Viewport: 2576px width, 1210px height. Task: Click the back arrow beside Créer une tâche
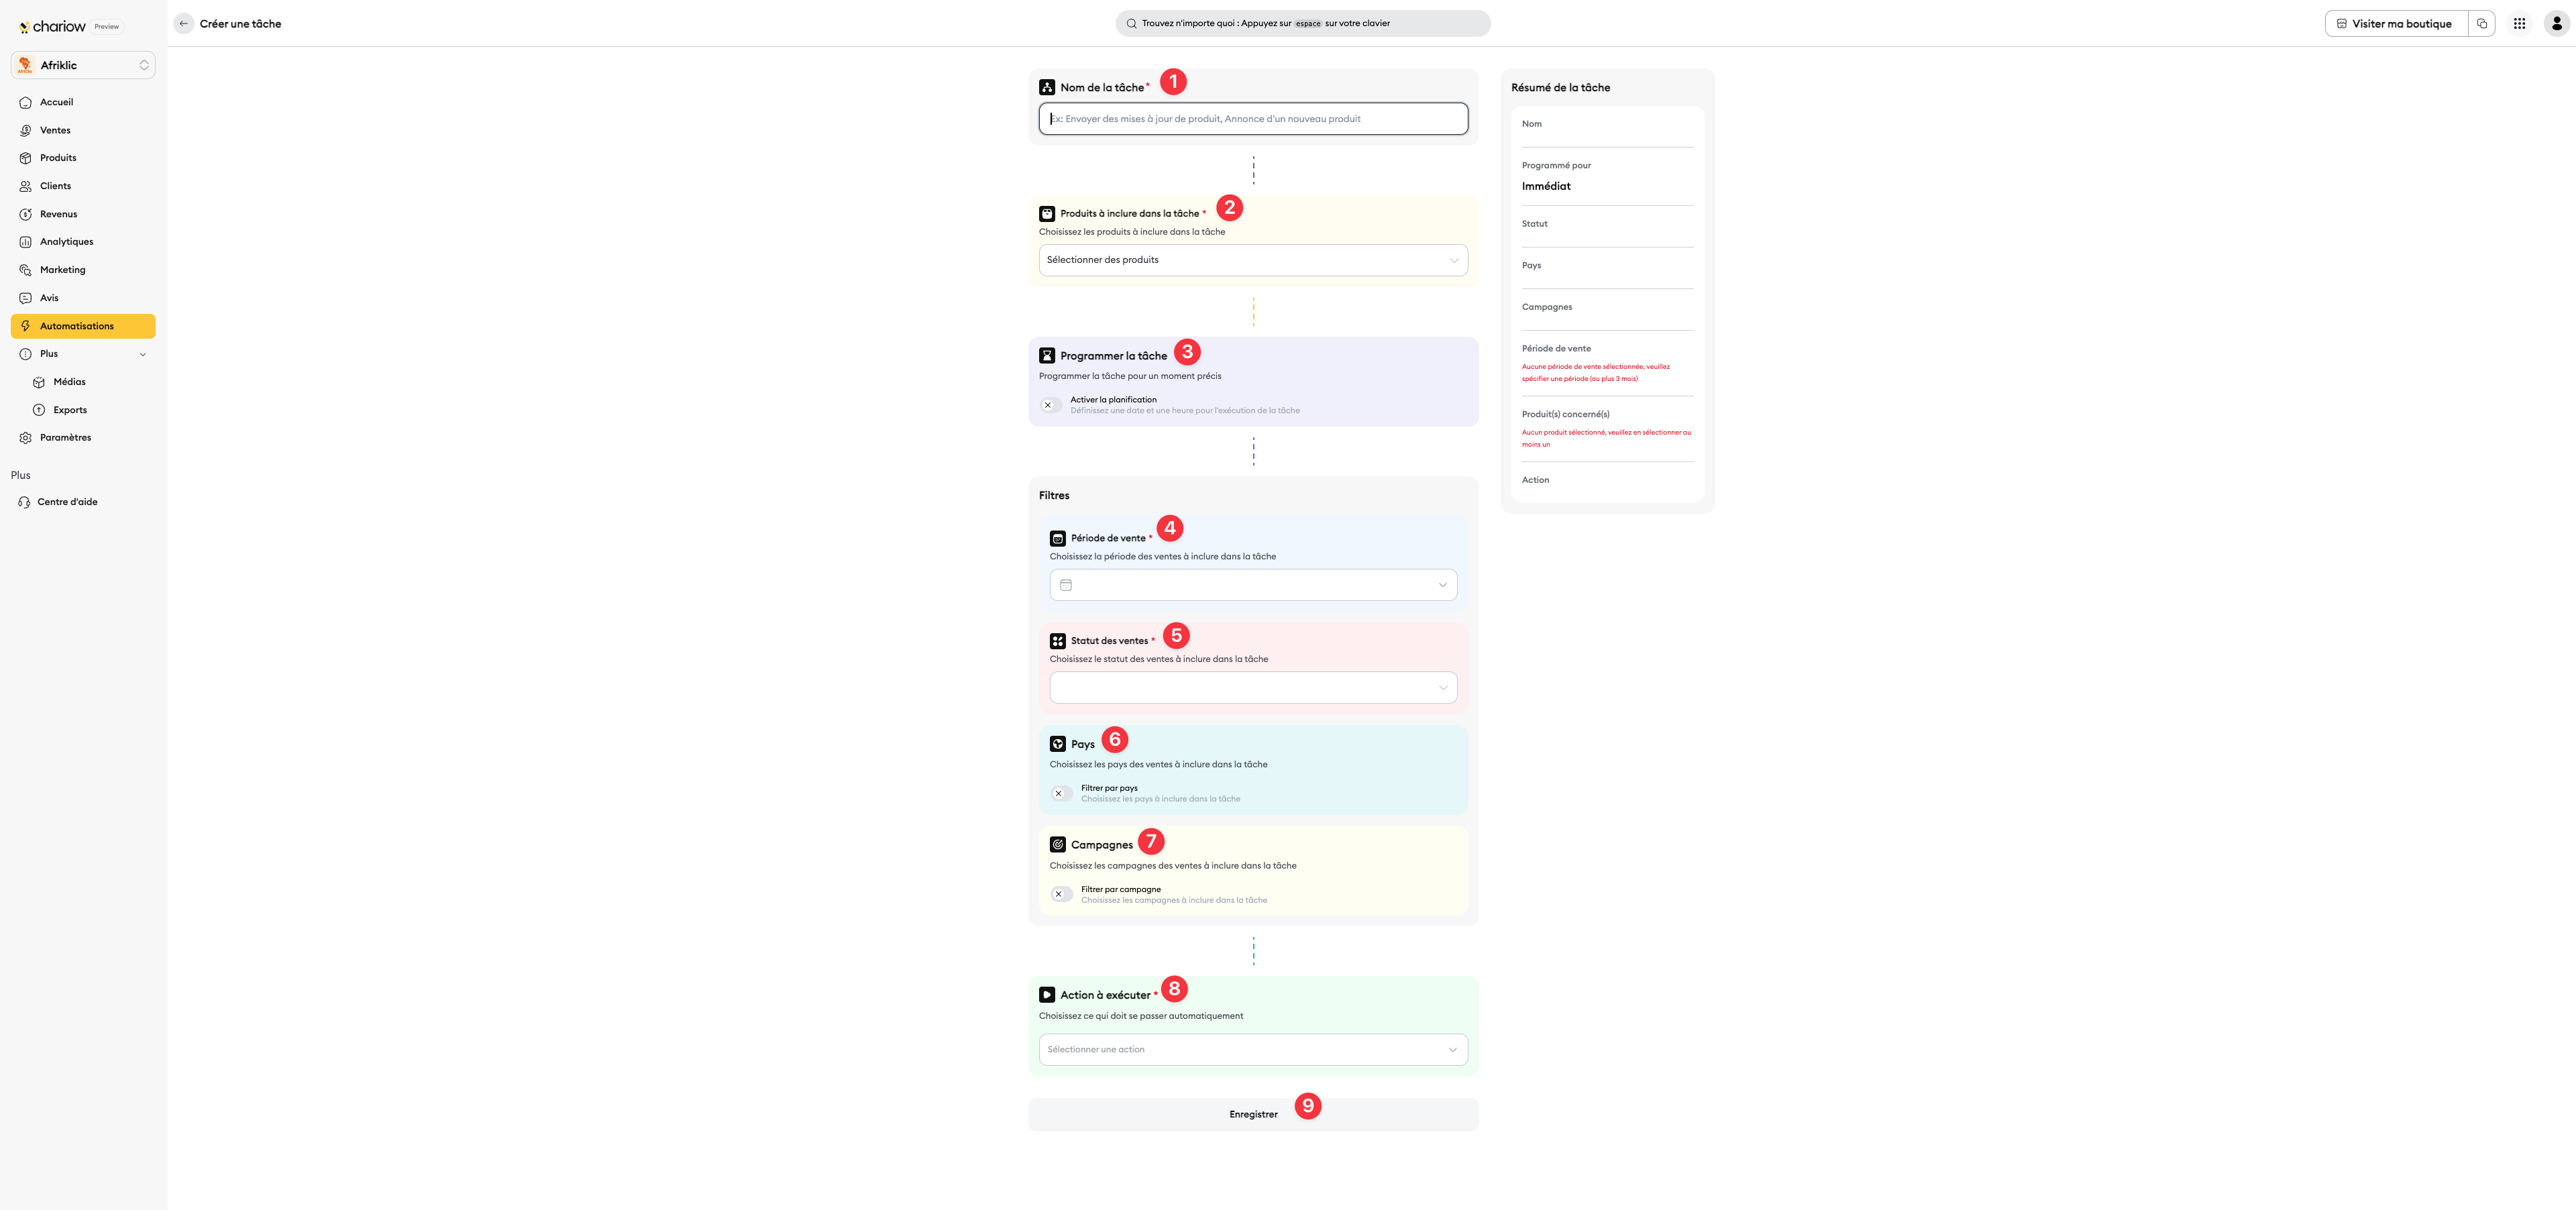point(183,24)
